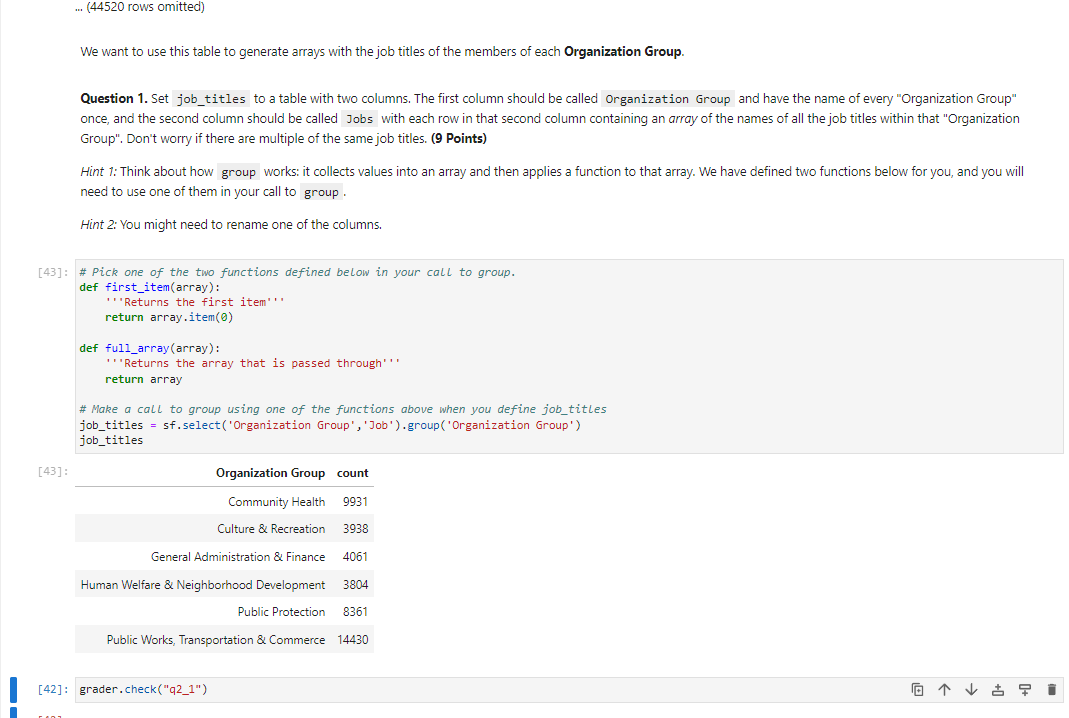Click "def first_item(array):" line in code cell
The image size is (1069, 718).
coord(150,287)
